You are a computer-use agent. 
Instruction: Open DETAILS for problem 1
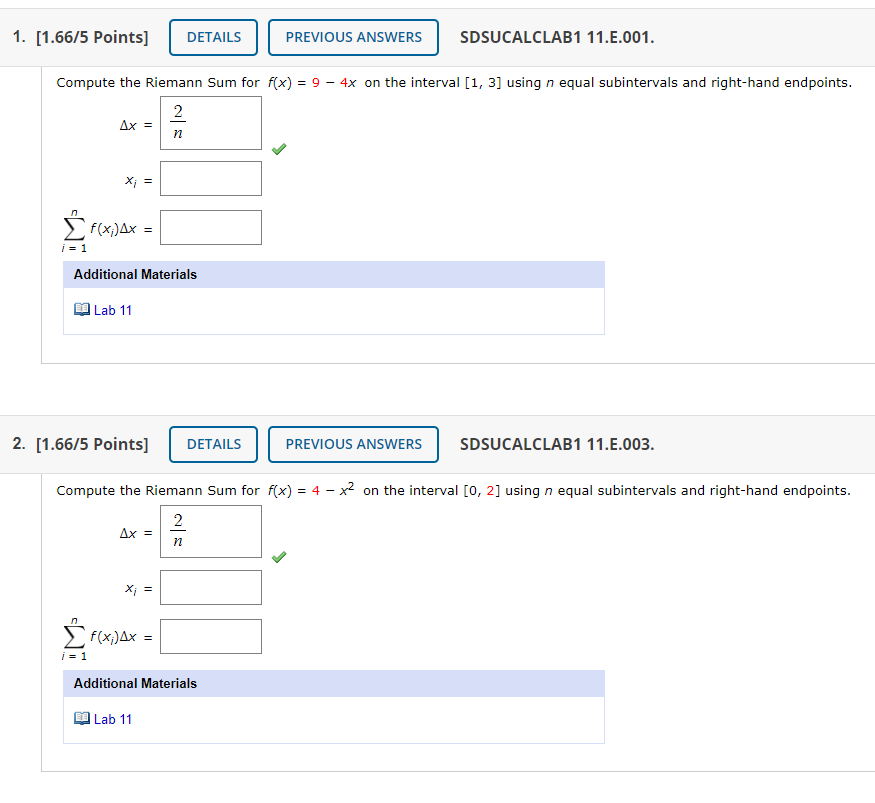coord(213,37)
